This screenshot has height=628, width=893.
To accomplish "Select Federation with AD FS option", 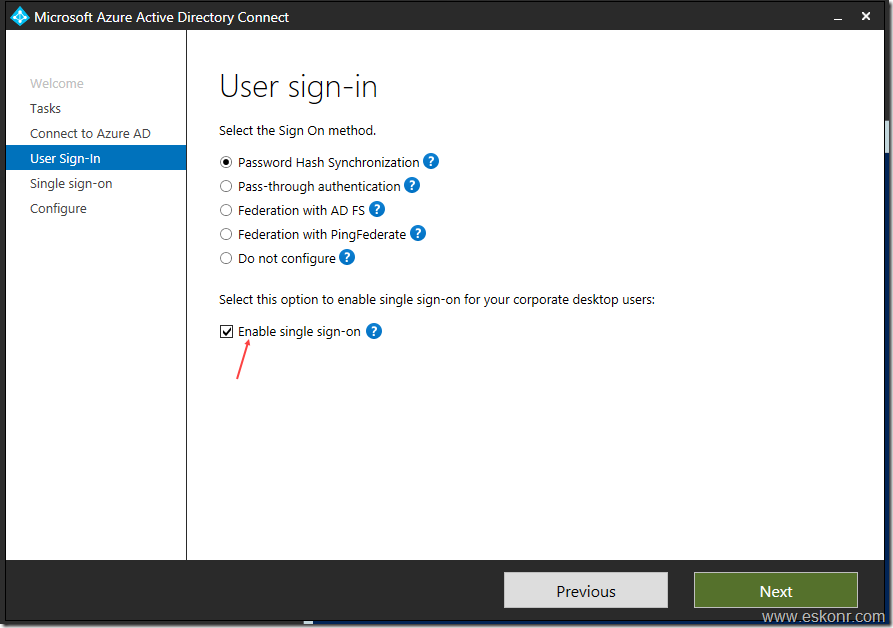I will [x=226, y=210].
